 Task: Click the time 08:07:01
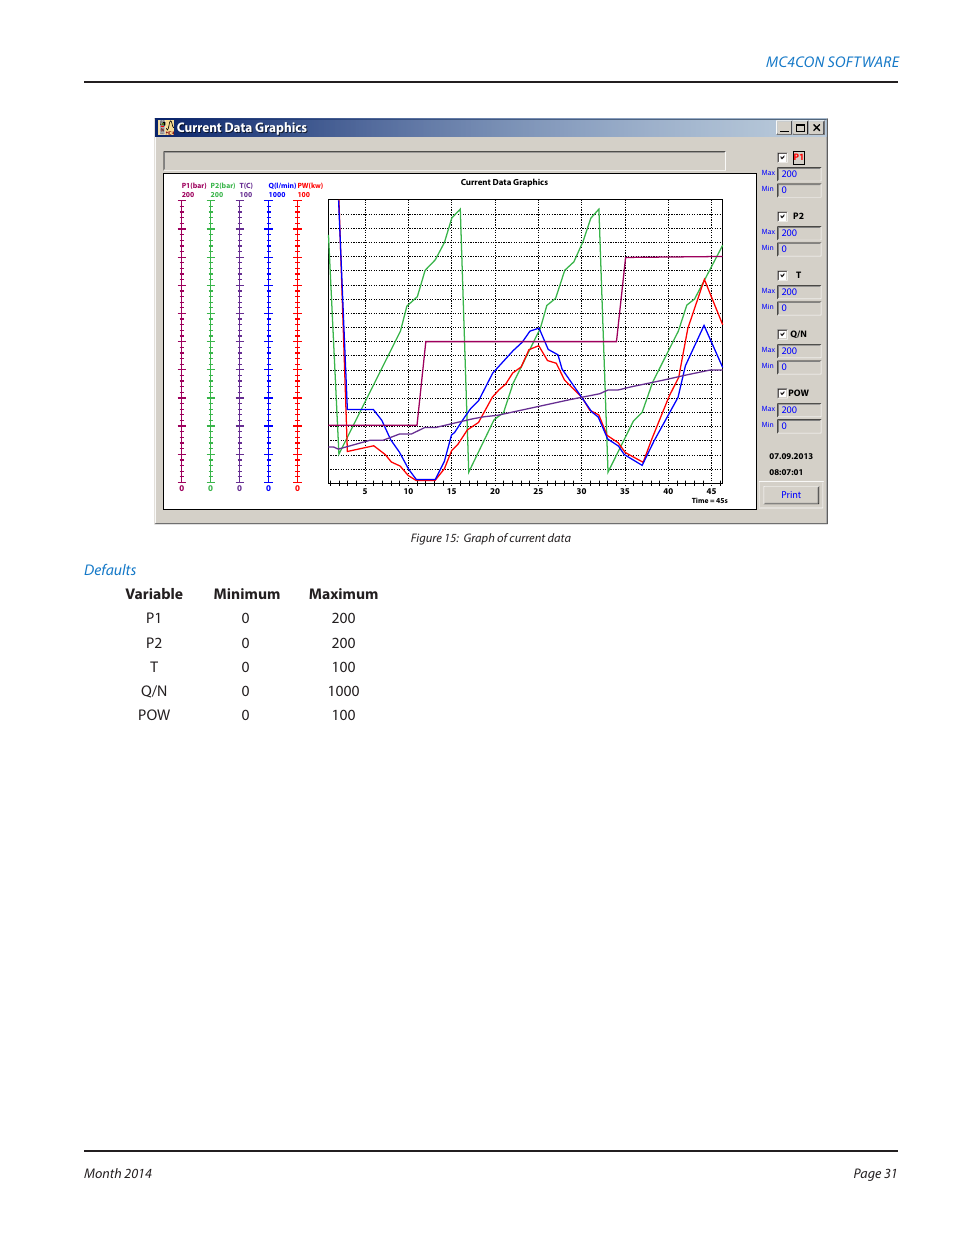[x=786, y=472]
